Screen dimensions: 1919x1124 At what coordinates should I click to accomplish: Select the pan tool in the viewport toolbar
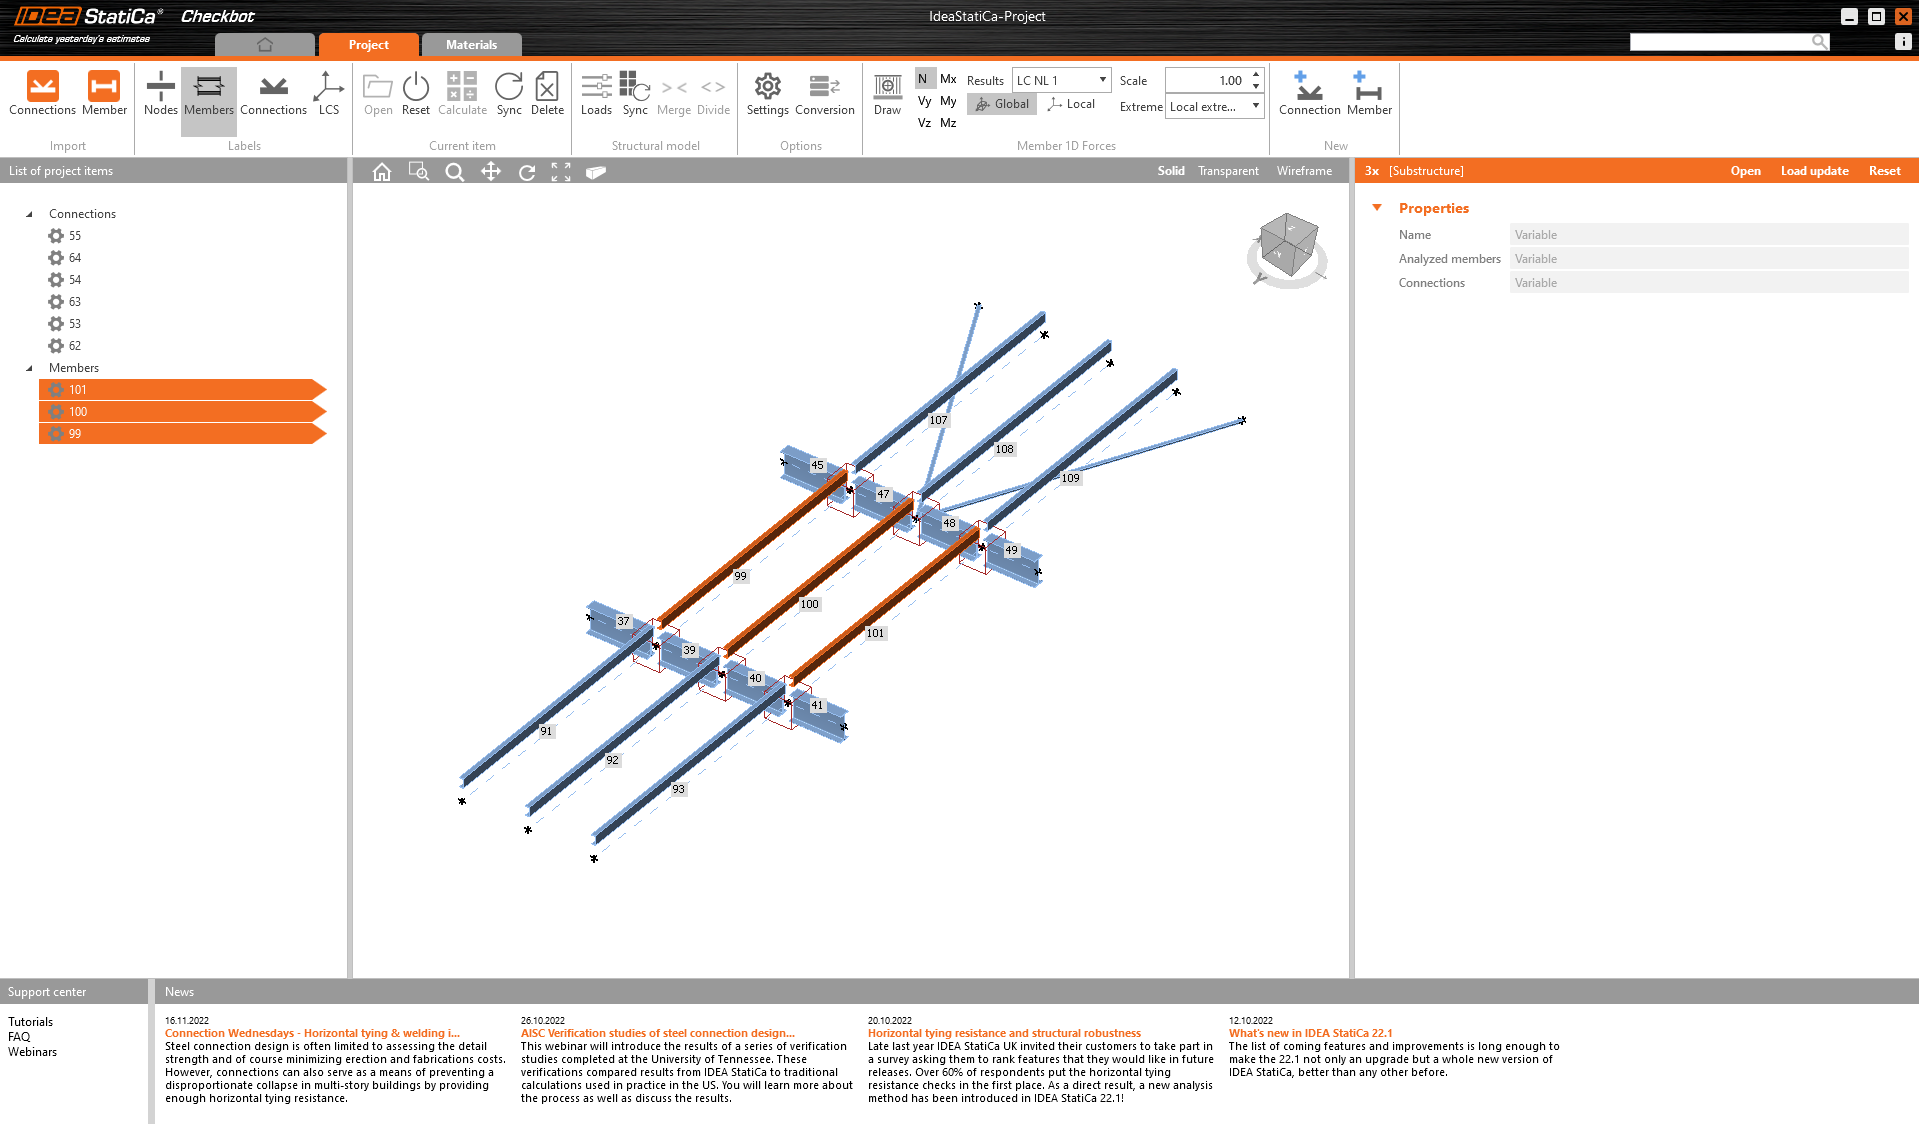point(491,172)
